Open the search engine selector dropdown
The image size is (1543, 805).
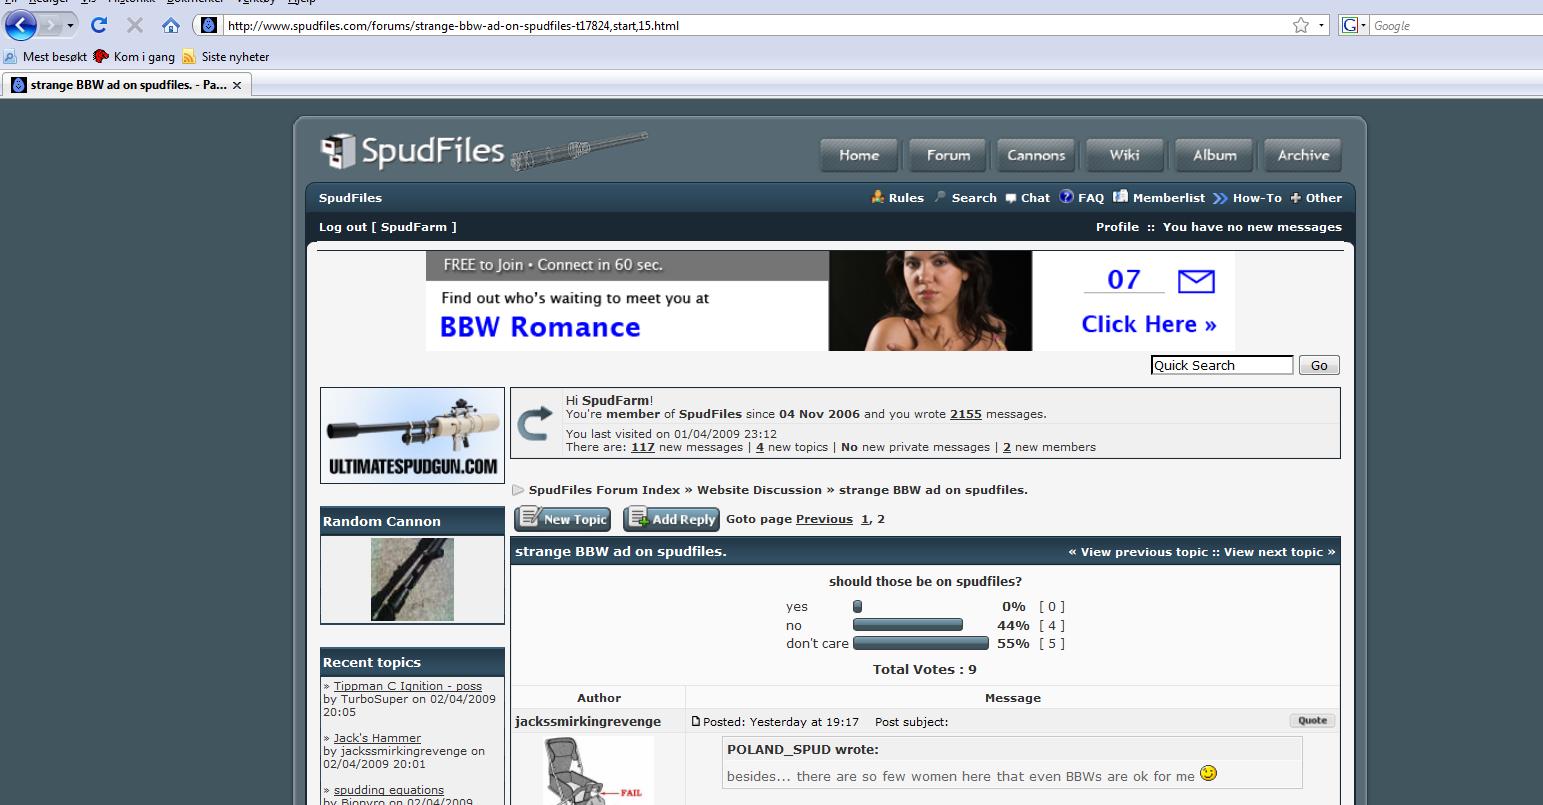[1355, 25]
